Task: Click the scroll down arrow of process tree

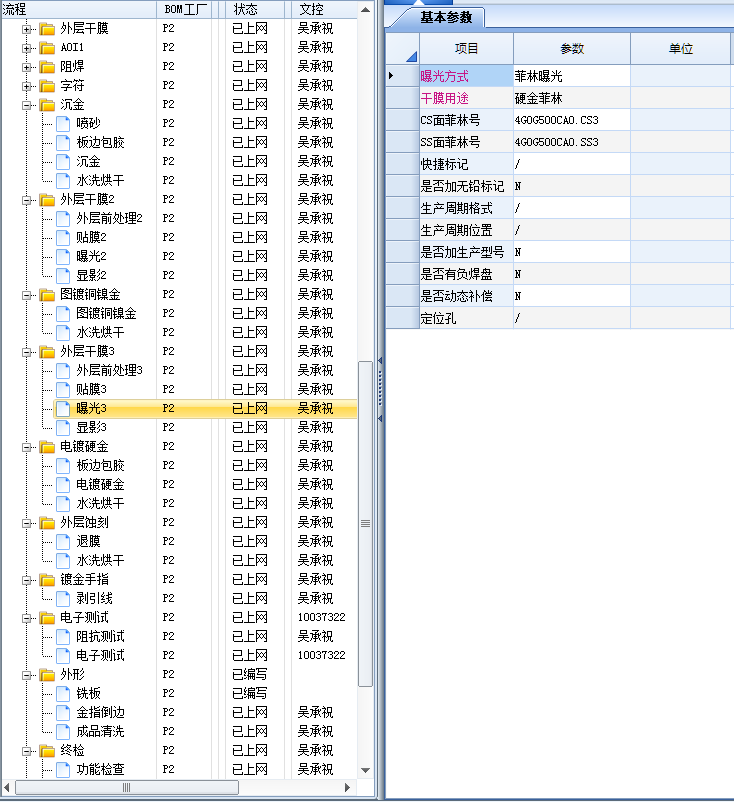Action: (365, 770)
